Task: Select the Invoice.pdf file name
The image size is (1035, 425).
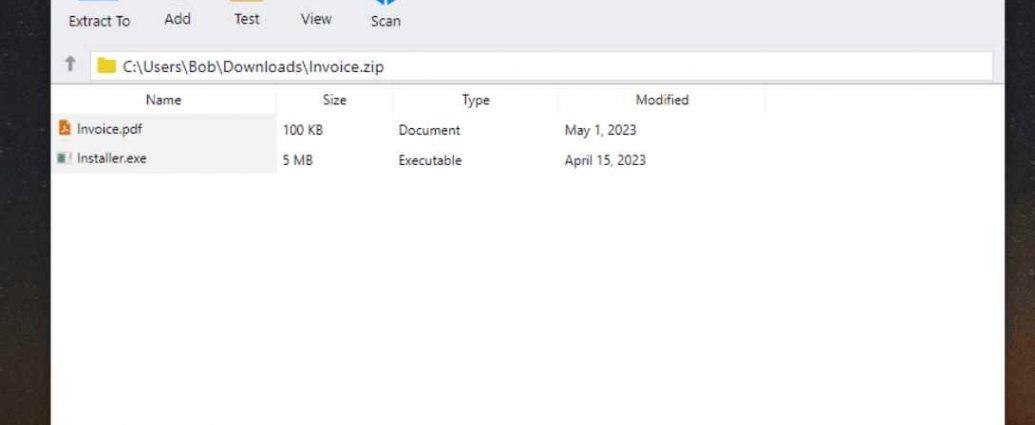Action: [x=109, y=129]
